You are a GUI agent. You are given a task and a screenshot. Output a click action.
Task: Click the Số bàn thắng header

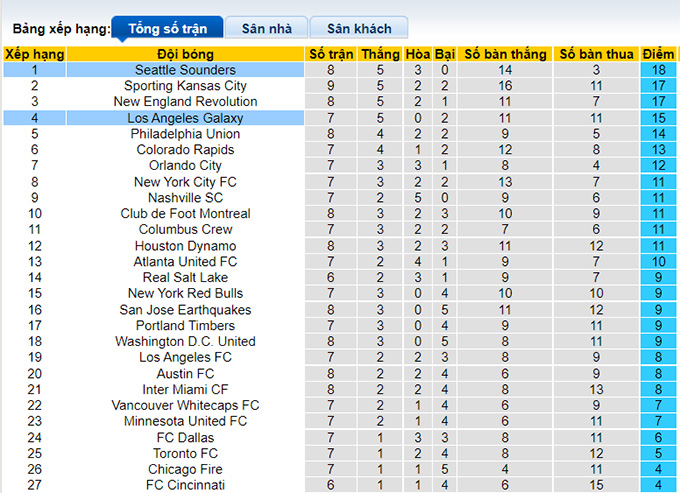click(x=505, y=54)
